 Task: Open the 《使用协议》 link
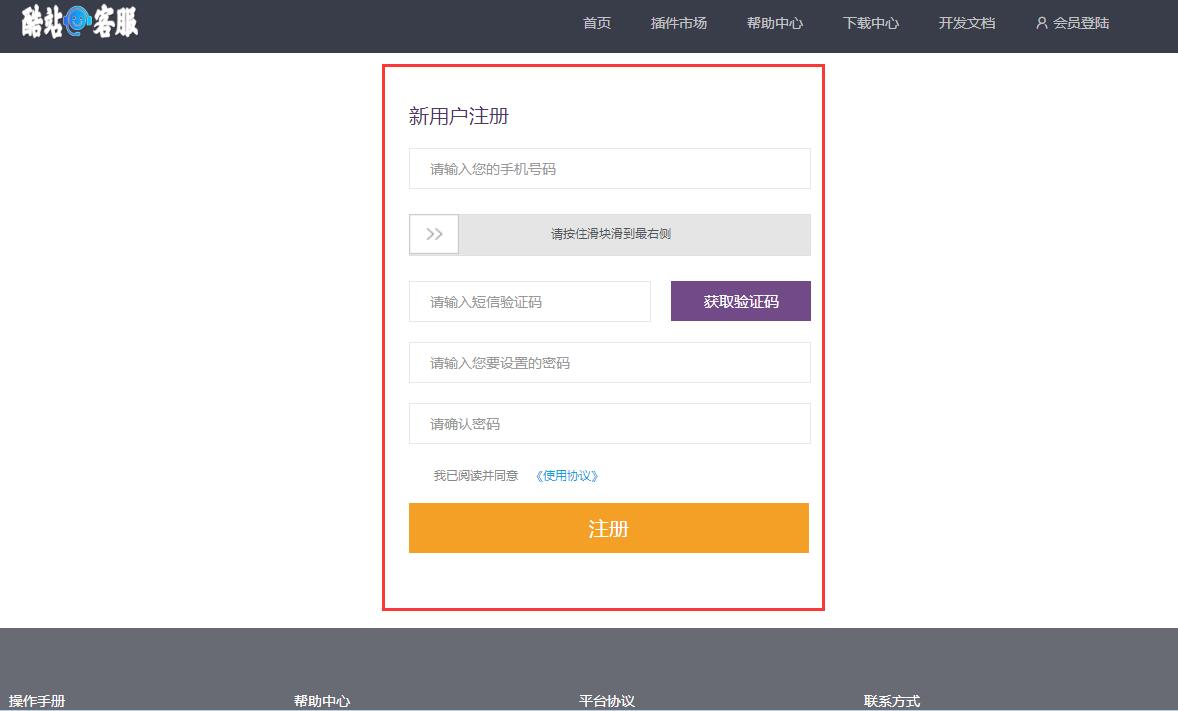pos(567,476)
